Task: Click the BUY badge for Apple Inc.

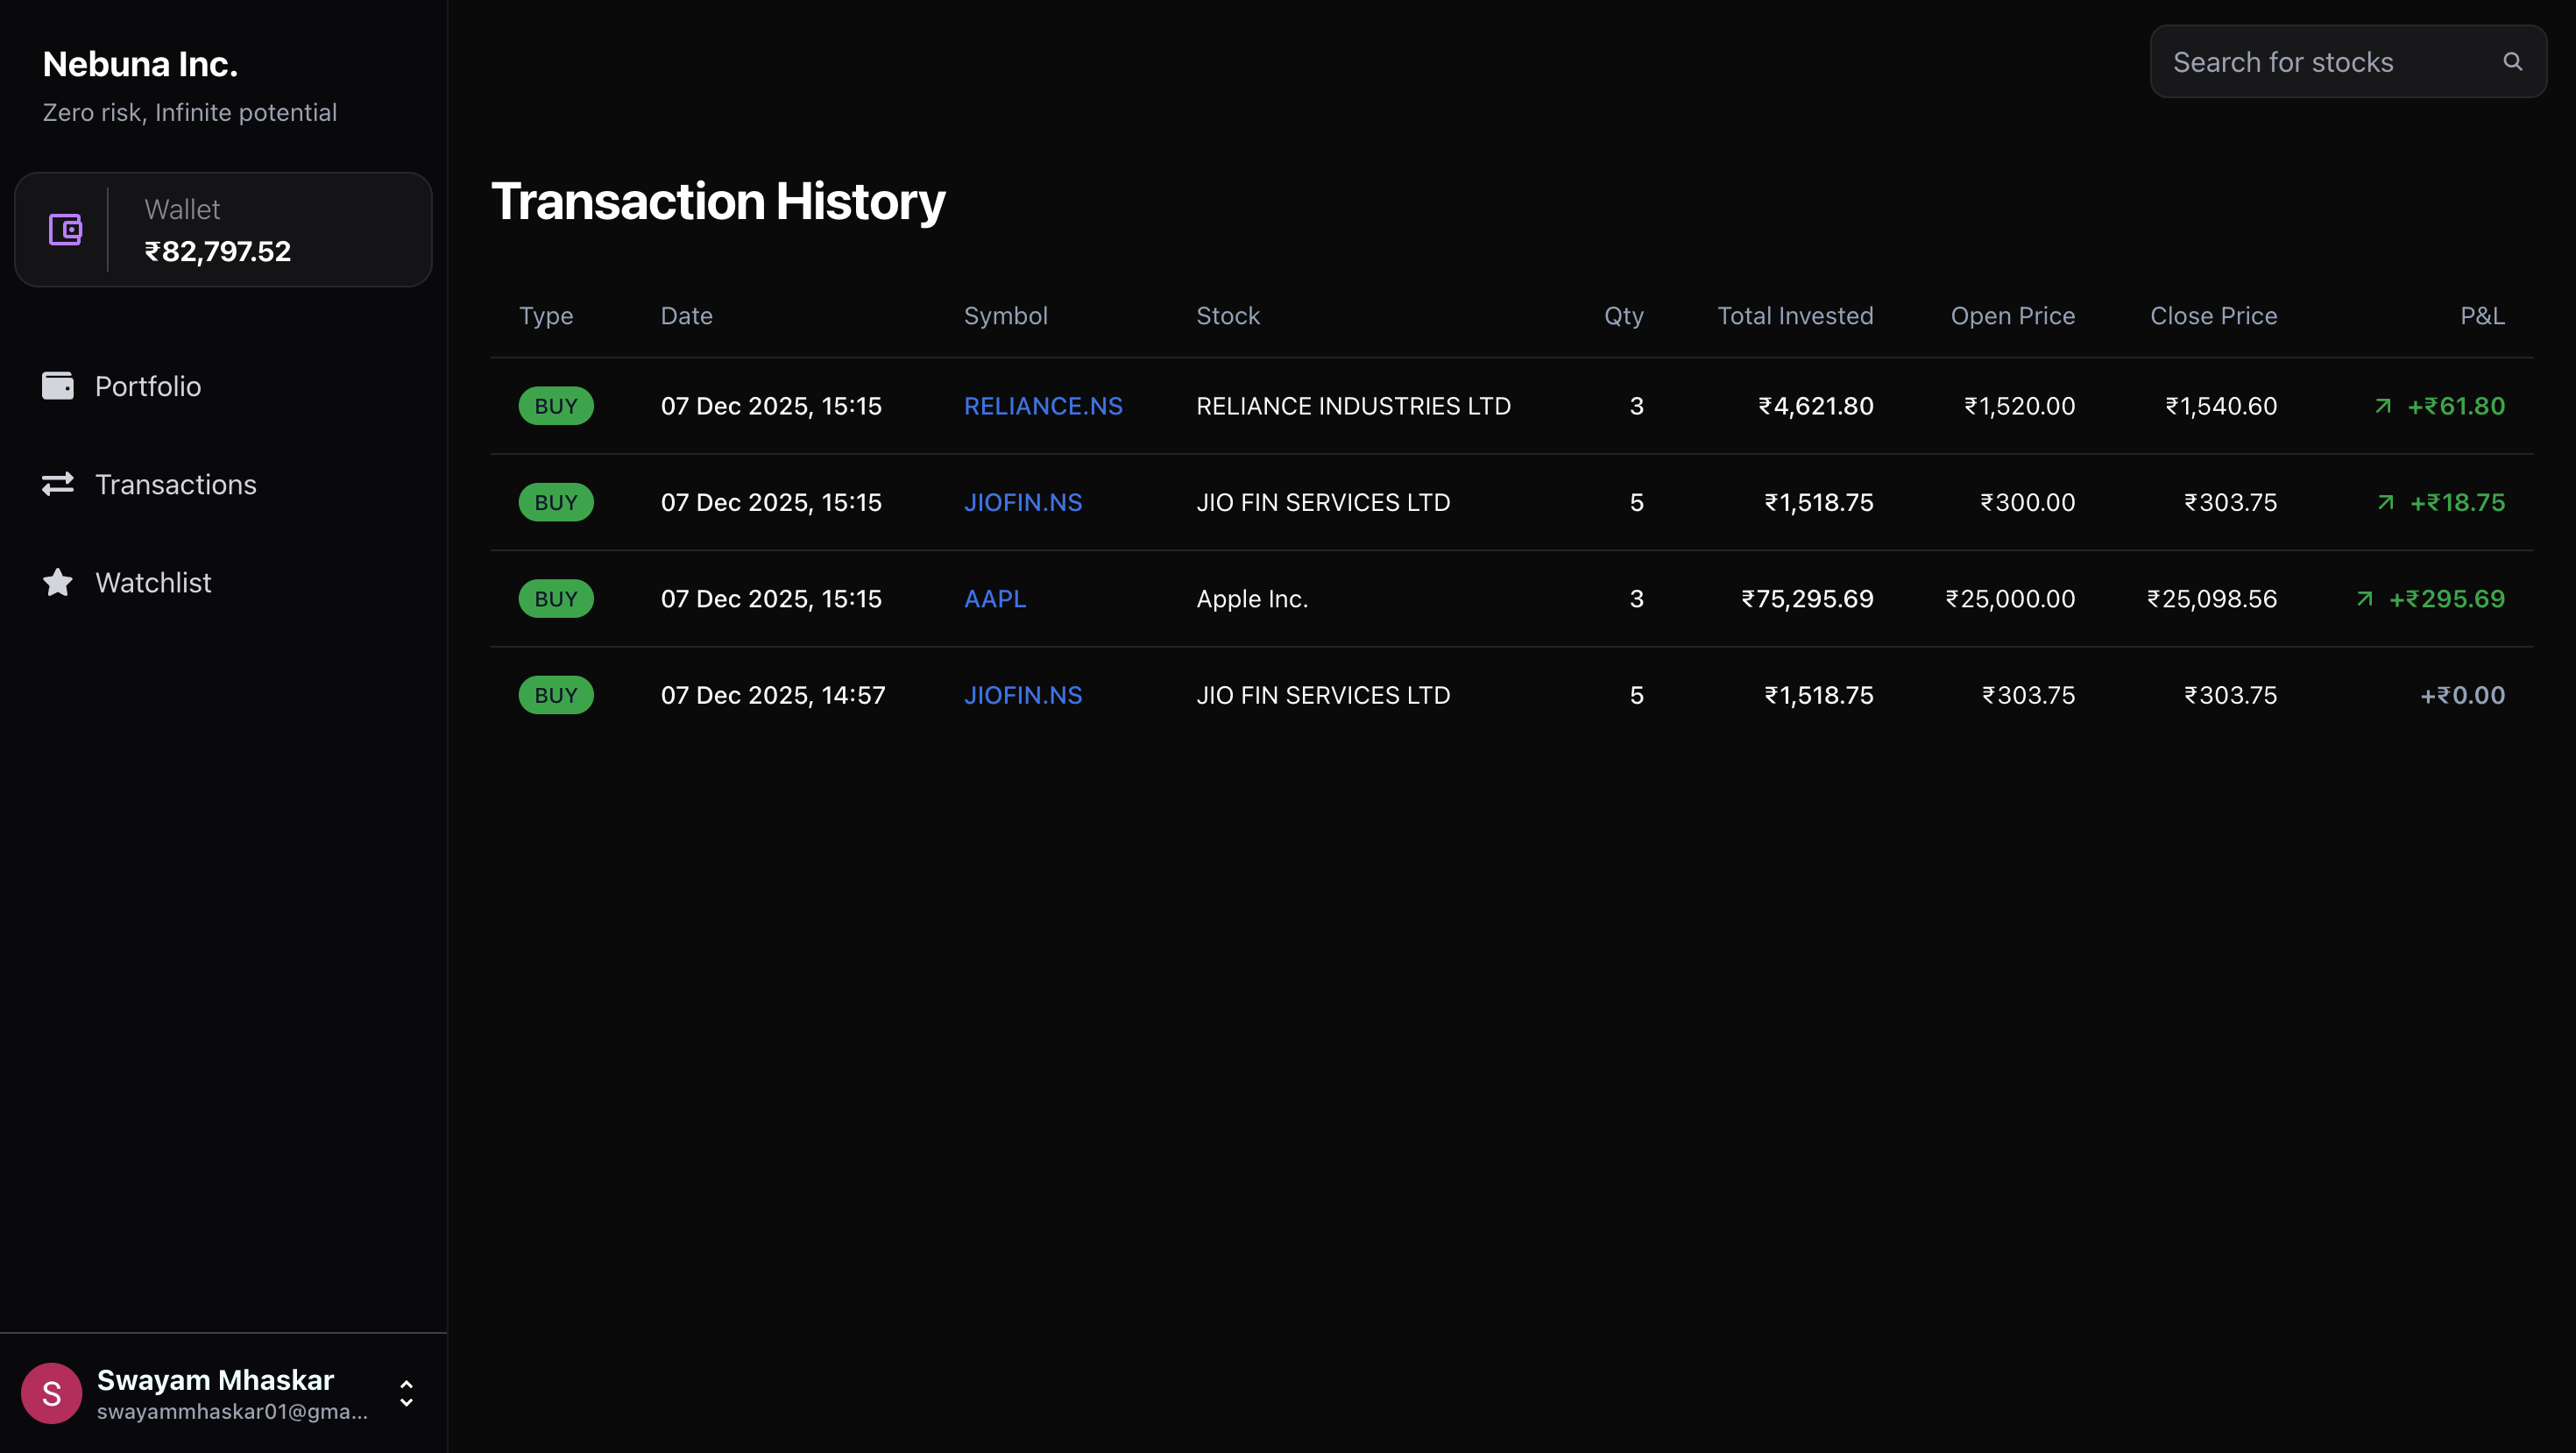Action: coord(556,599)
